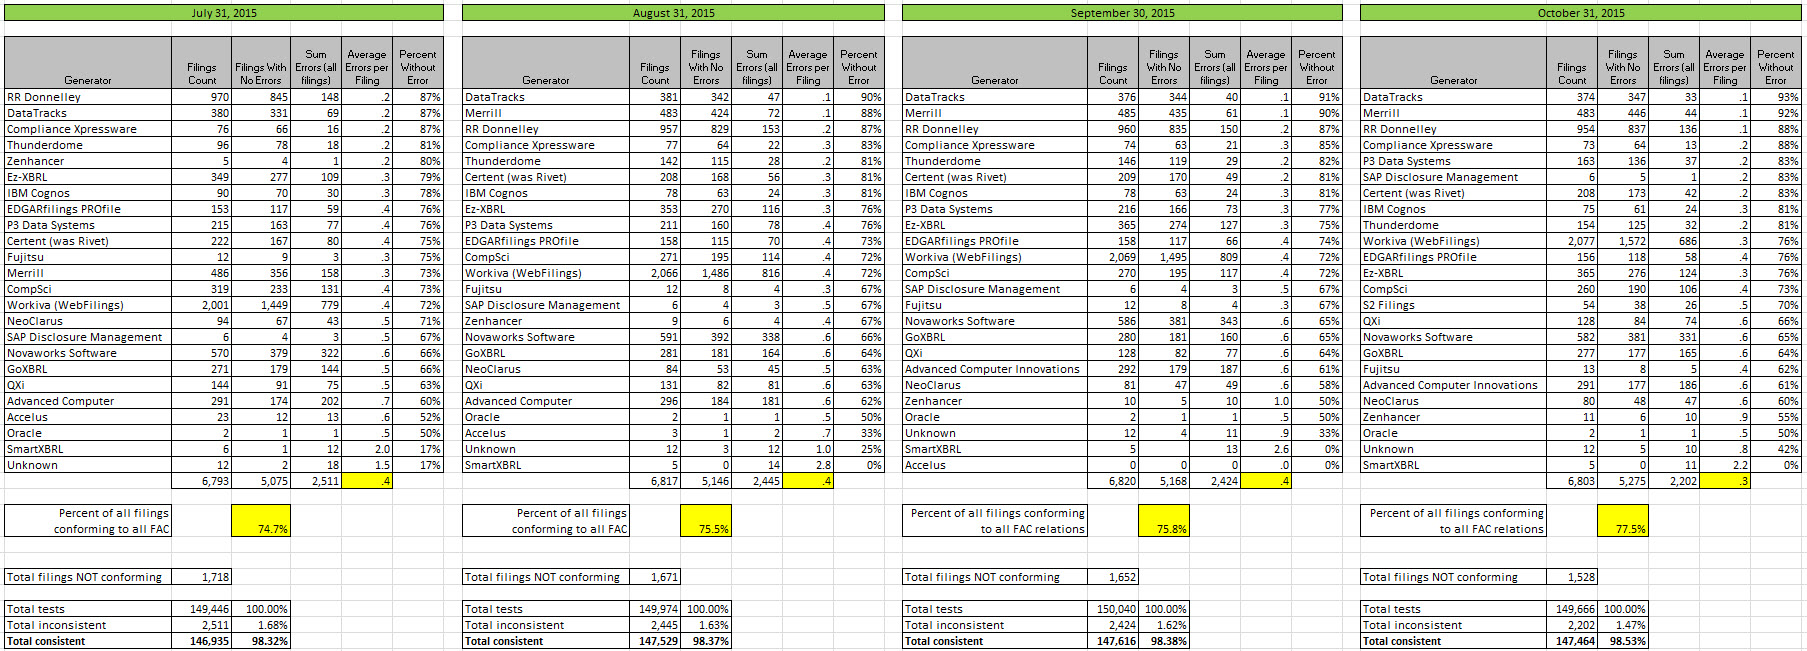This screenshot has height=651, width=1807.
Task: Click the yellow 77.5% conforming cell
Action: point(1622,521)
